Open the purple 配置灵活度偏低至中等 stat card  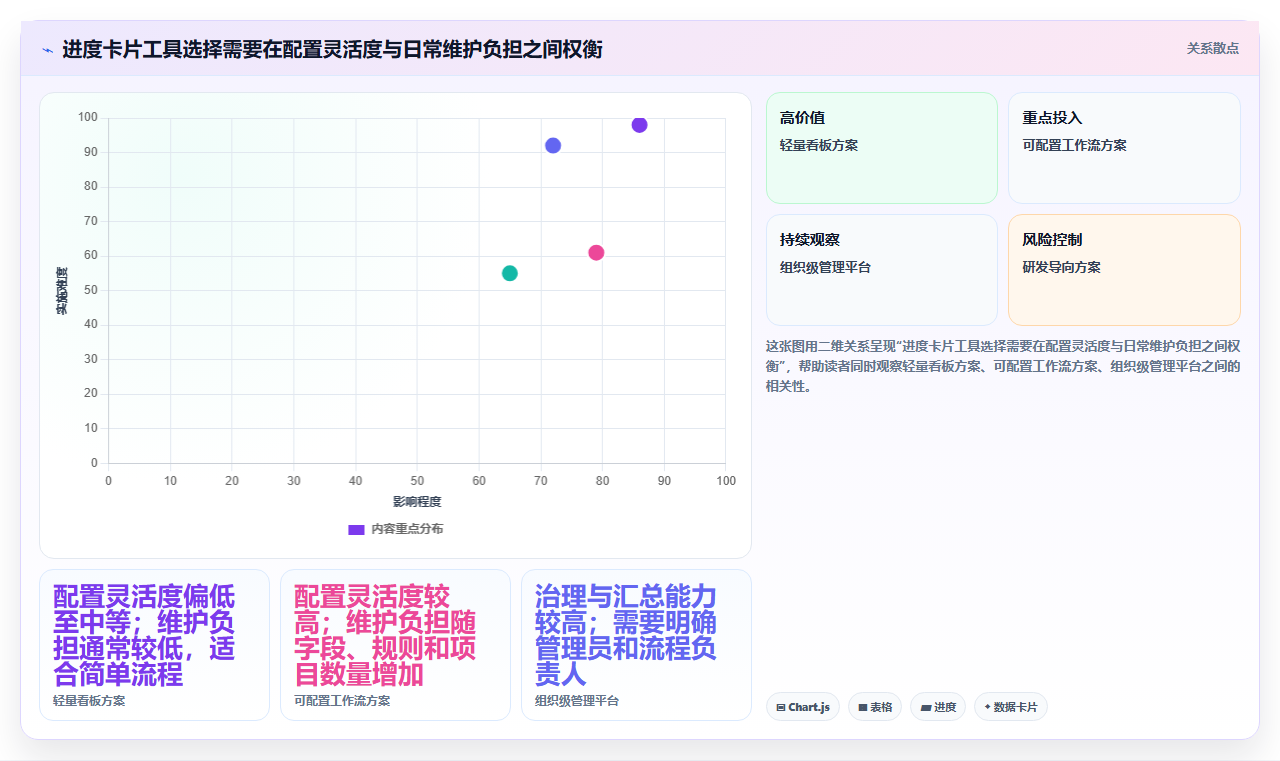point(154,645)
